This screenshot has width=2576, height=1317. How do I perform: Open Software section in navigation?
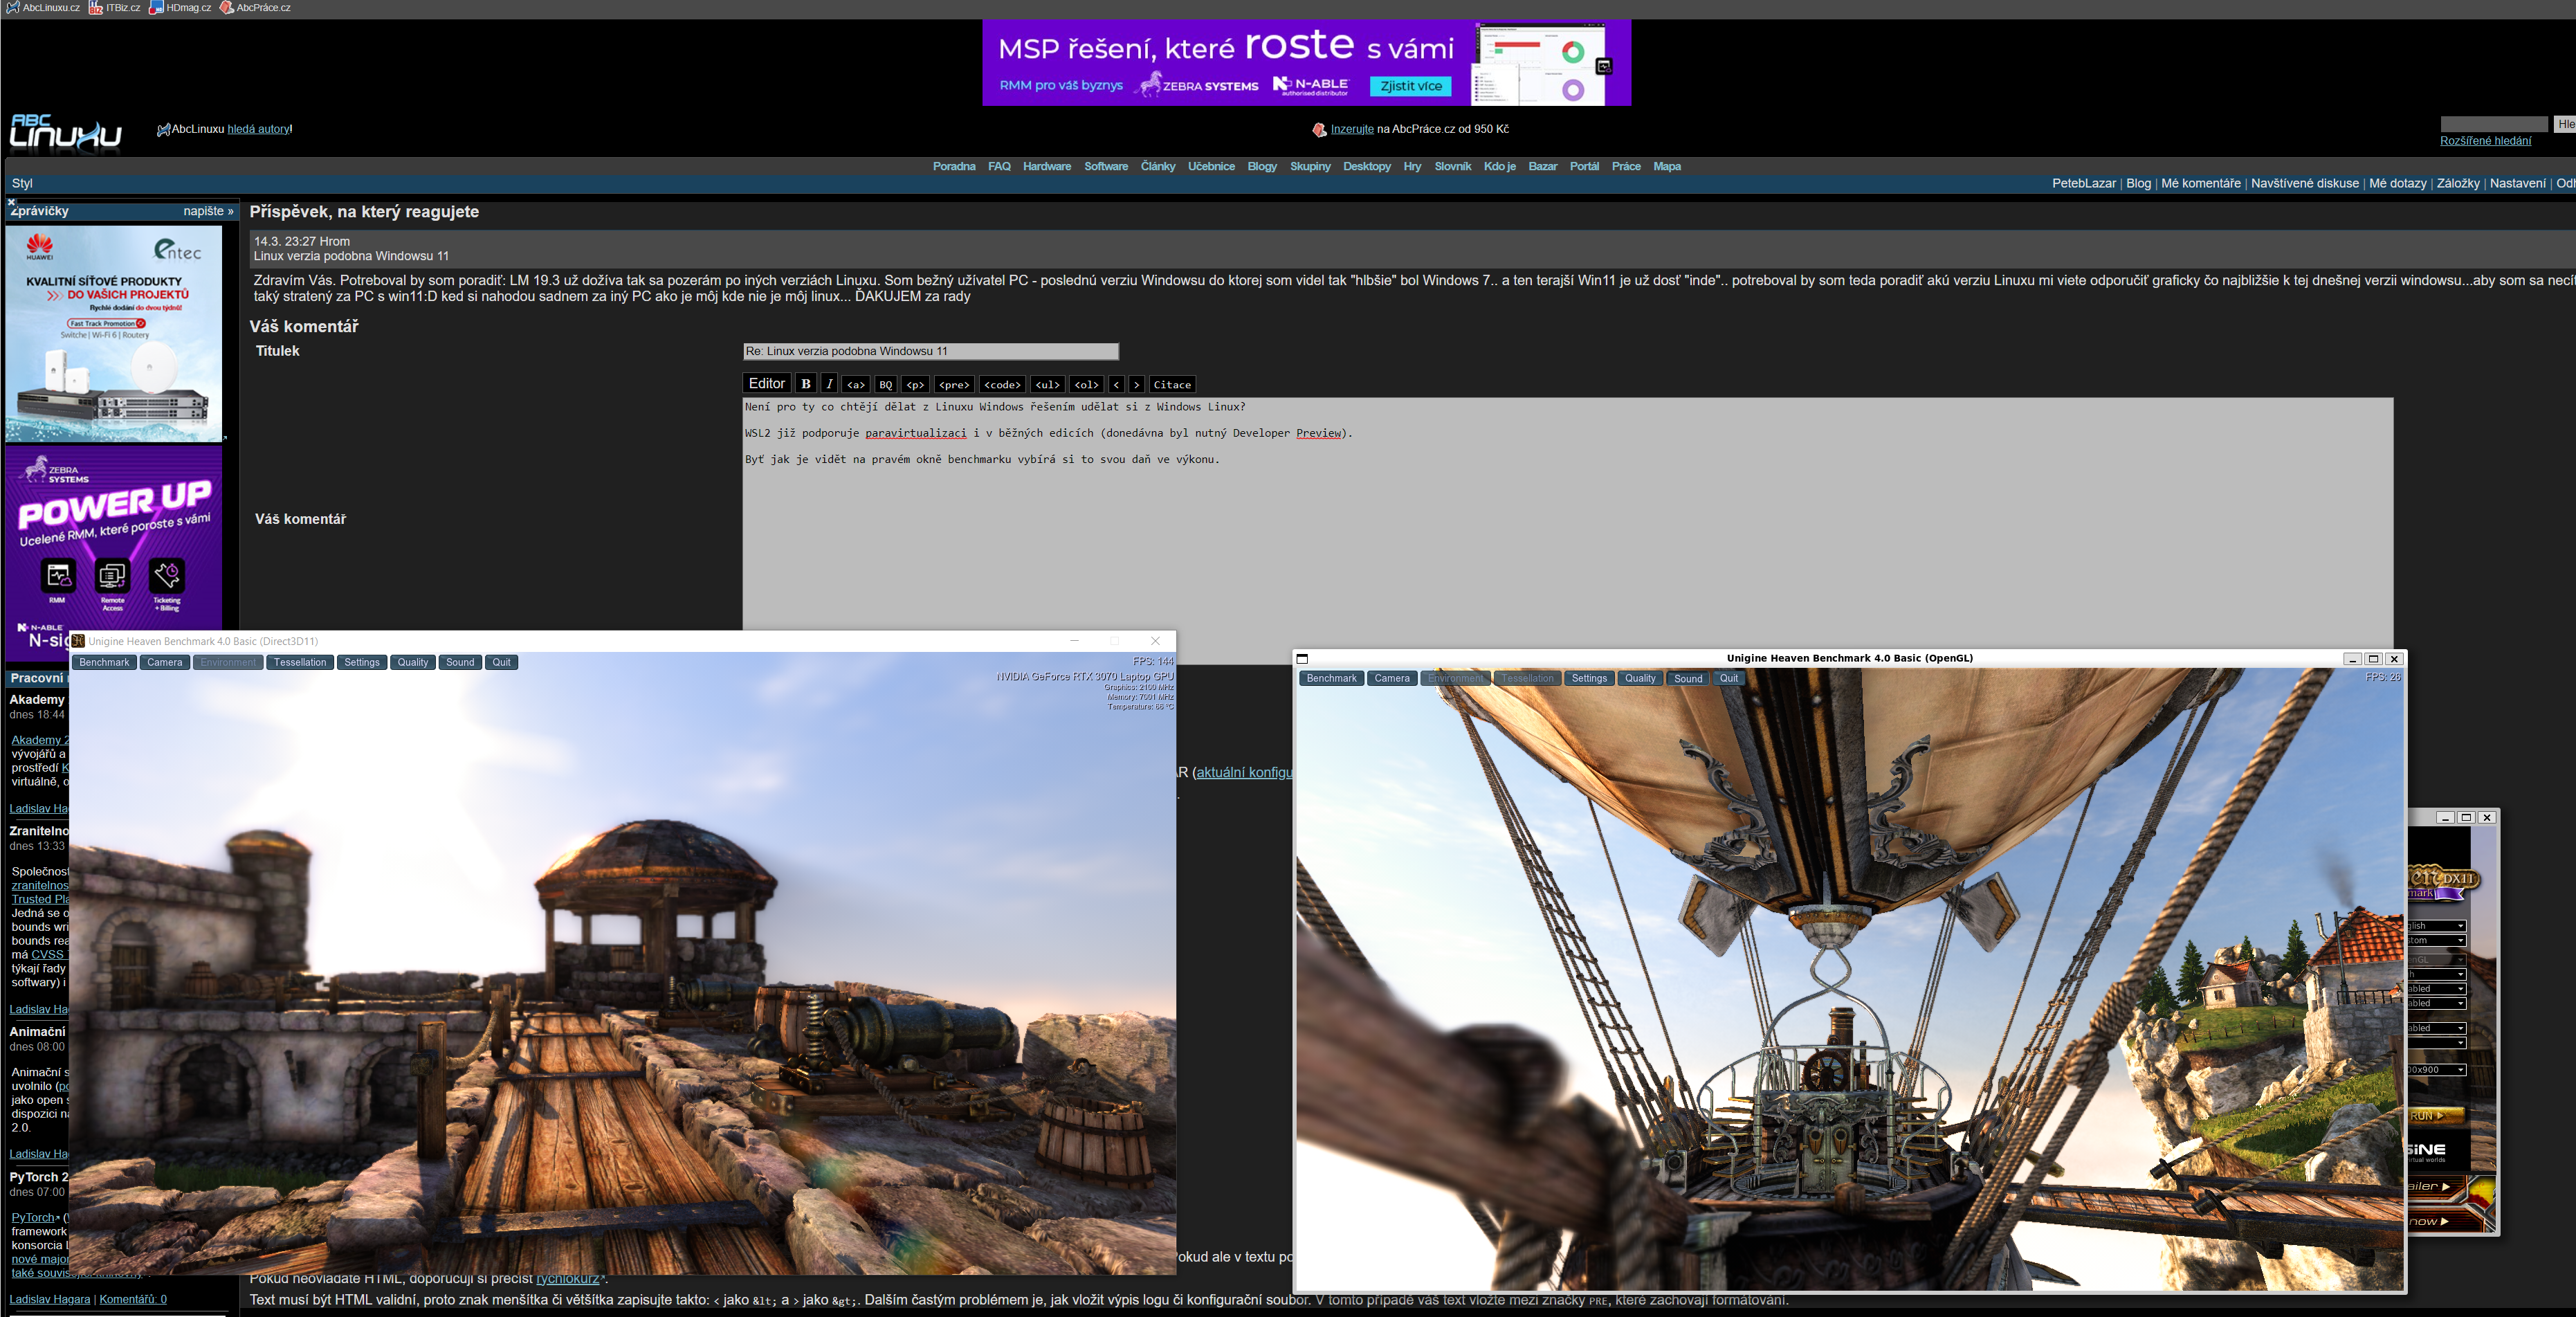pyautogui.click(x=1106, y=167)
